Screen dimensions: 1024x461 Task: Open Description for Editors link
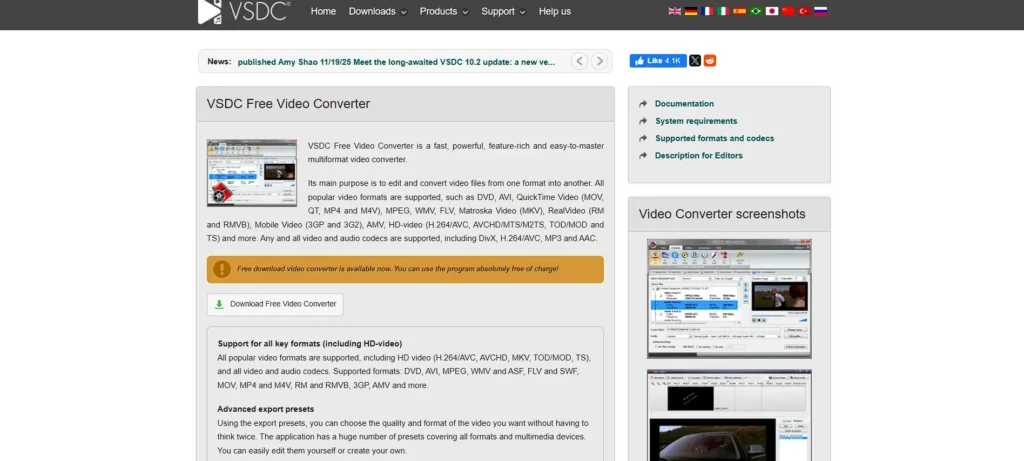(699, 155)
